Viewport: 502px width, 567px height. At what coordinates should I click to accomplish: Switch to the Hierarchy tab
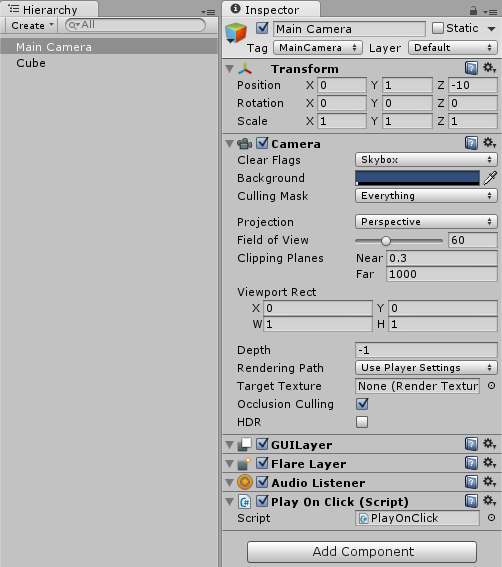[49, 9]
